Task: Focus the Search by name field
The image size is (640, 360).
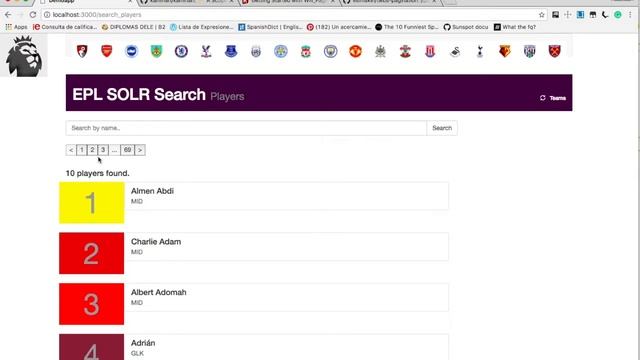Action: click(x=246, y=128)
